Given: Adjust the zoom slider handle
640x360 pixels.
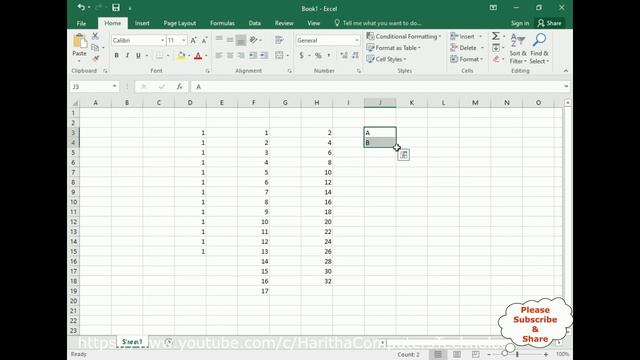Looking at the screenshot, I should click(517, 354).
